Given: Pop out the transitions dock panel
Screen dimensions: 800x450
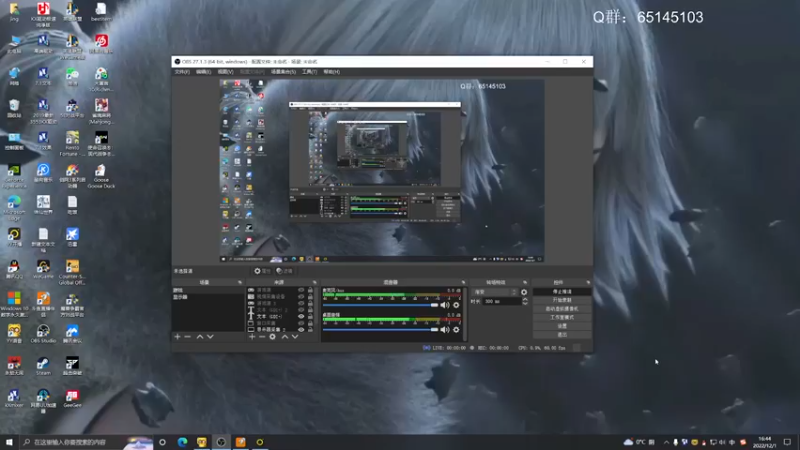Looking at the screenshot, I should pos(524,282).
